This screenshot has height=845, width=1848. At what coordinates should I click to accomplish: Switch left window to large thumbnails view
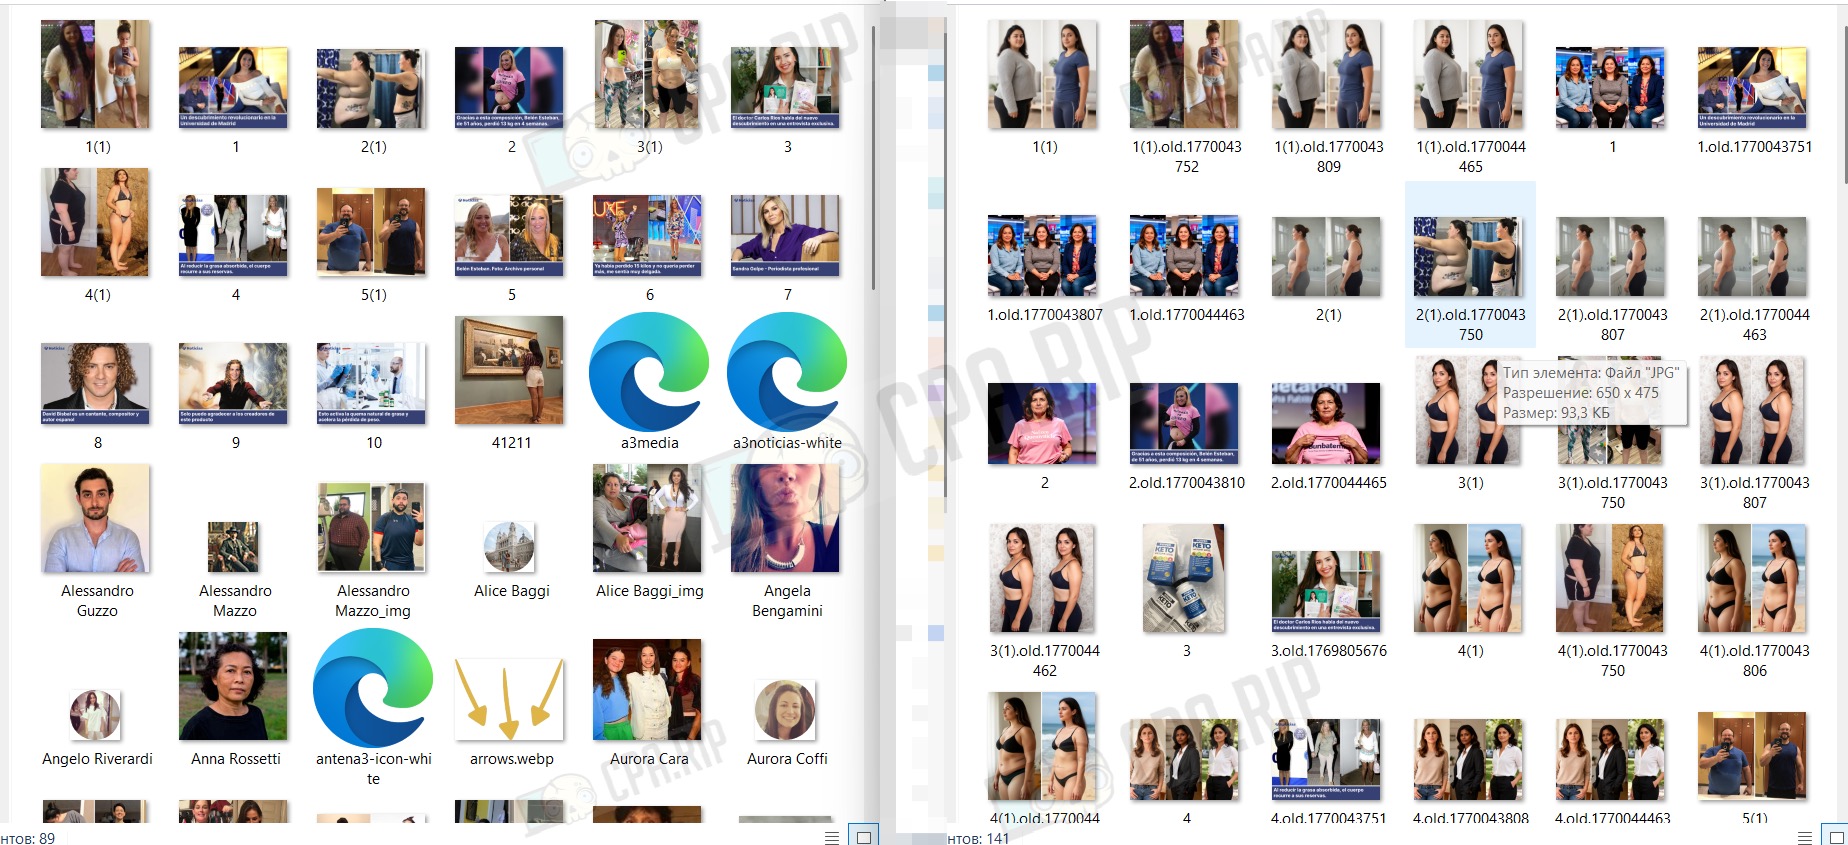[x=864, y=837]
